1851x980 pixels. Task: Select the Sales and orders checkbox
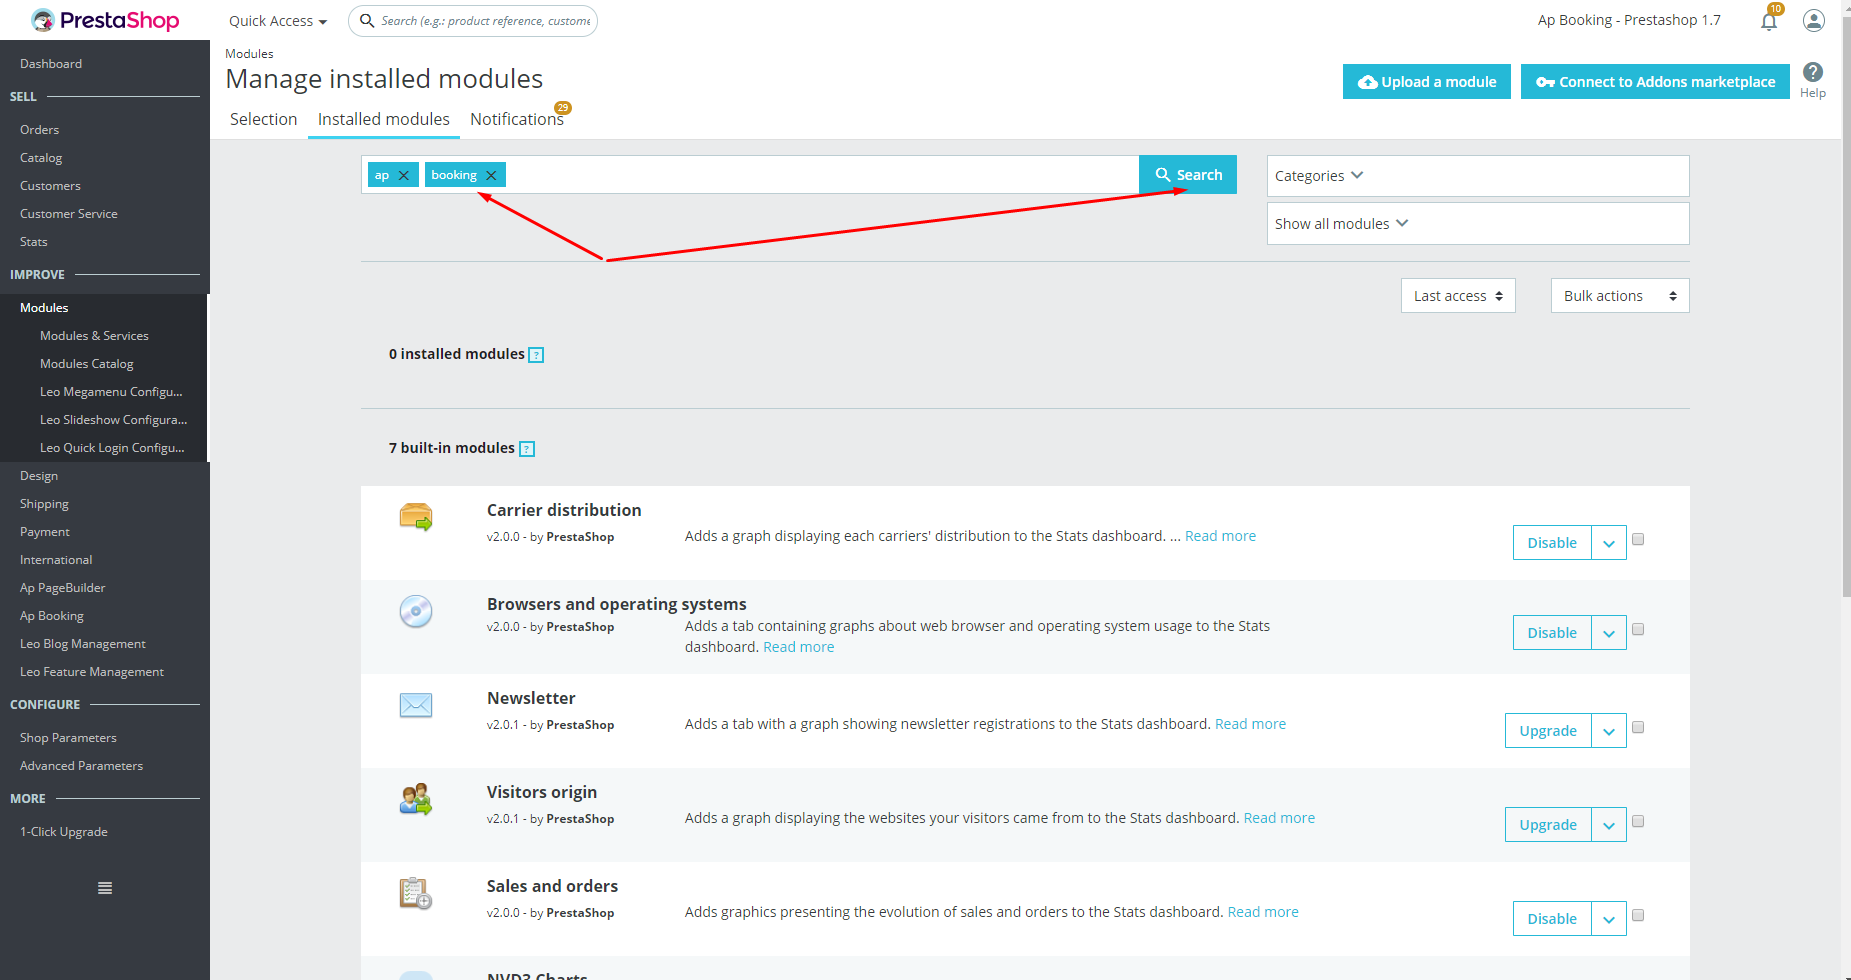[x=1638, y=915]
